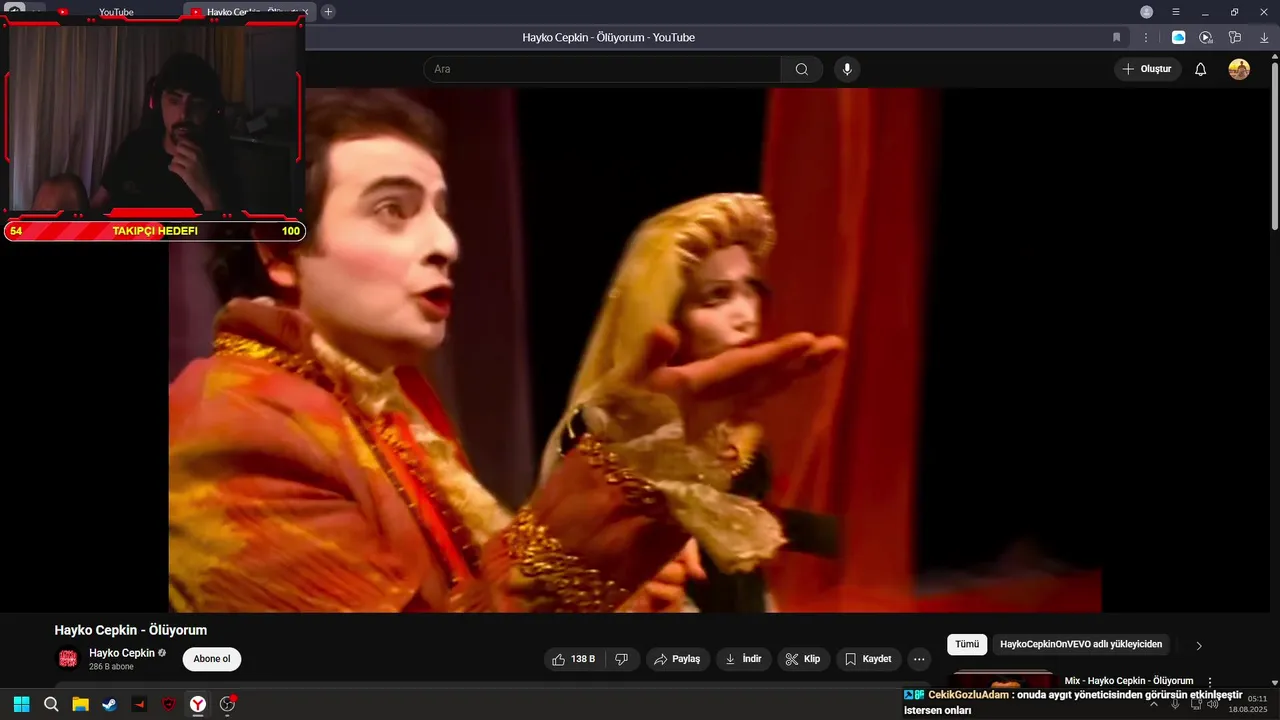Open options for Mix - Hayko Cepkin item
Screen dimensions: 1280x720
pos(1210,681)
